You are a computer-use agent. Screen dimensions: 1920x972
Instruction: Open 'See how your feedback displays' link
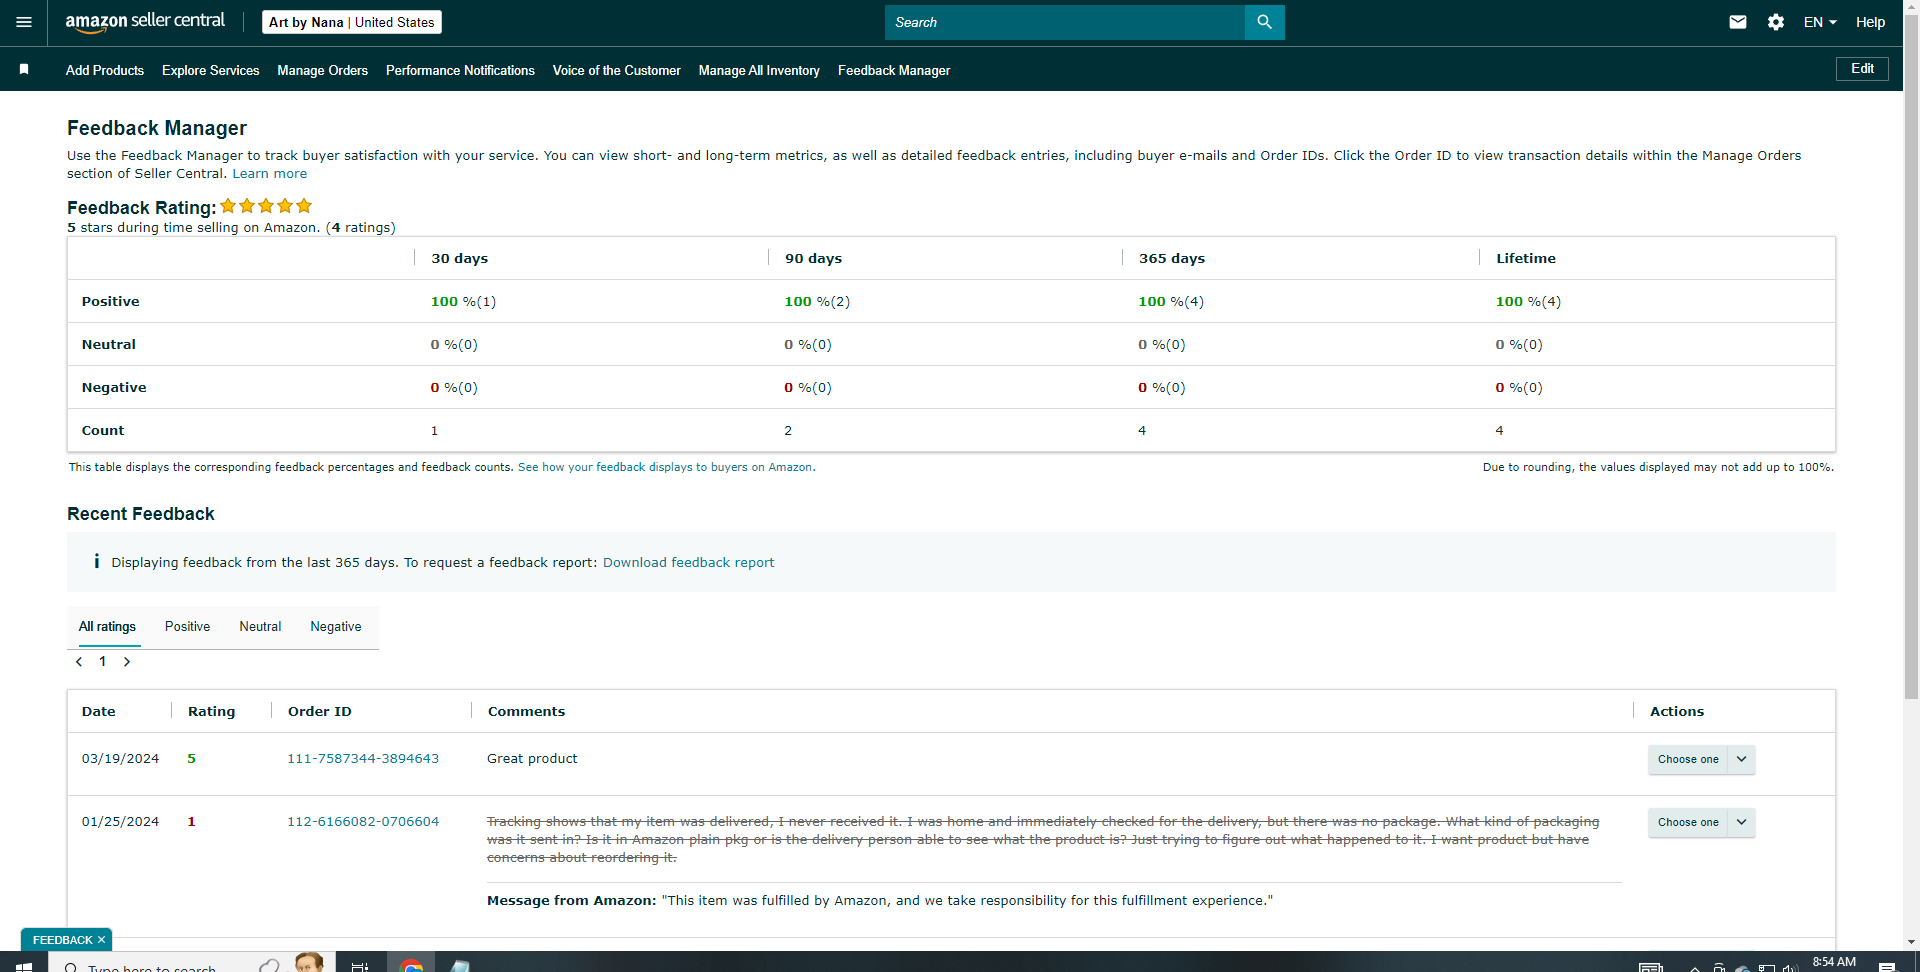tap(665, 467)
